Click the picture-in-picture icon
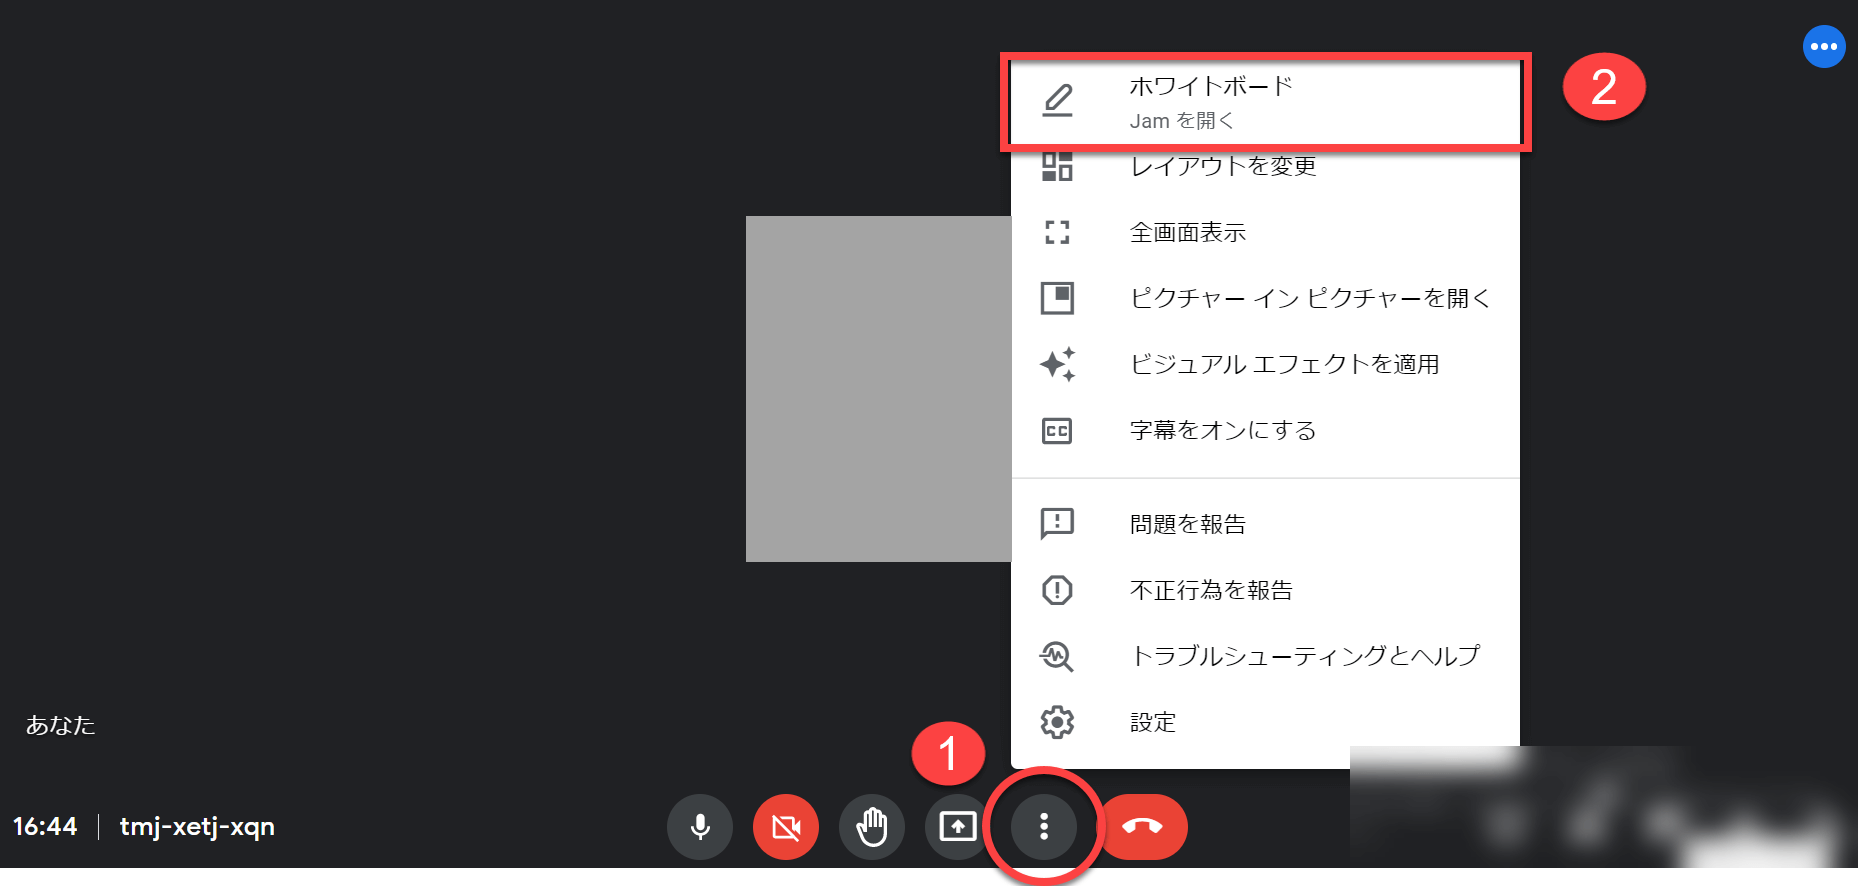 coord(1057,298)
